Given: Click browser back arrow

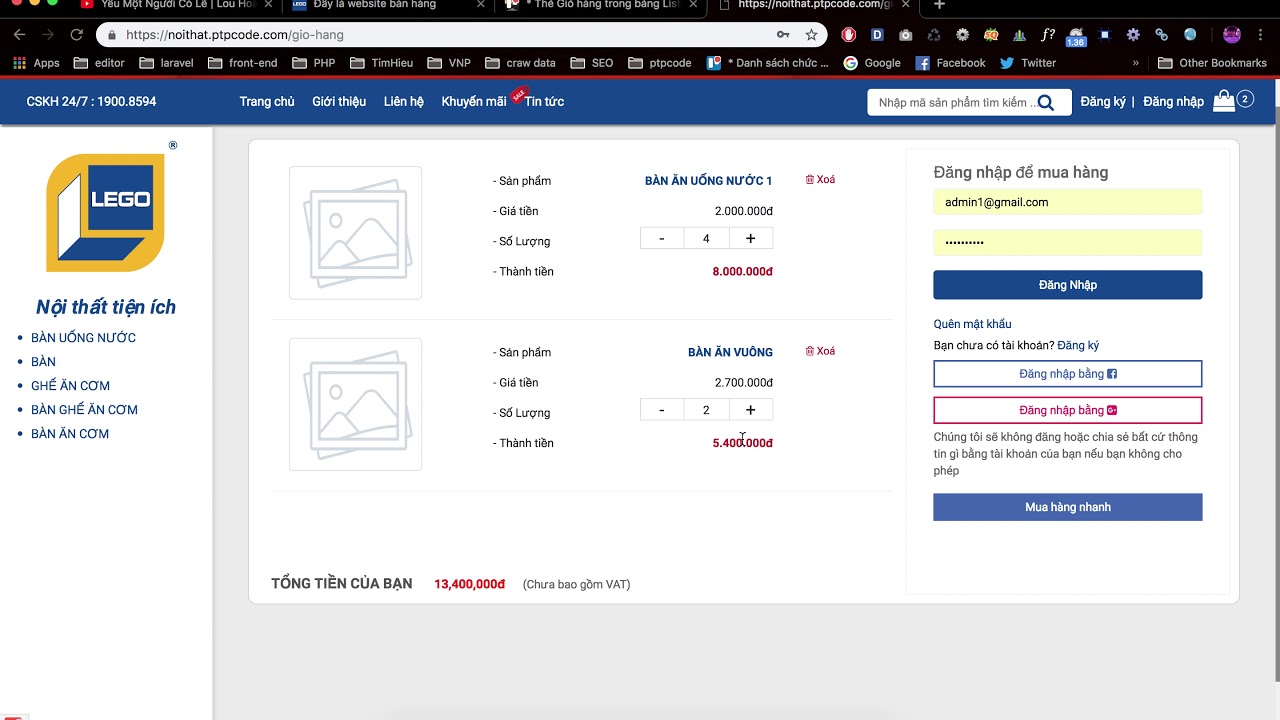Looking at the screenshot, I should 19,35.
